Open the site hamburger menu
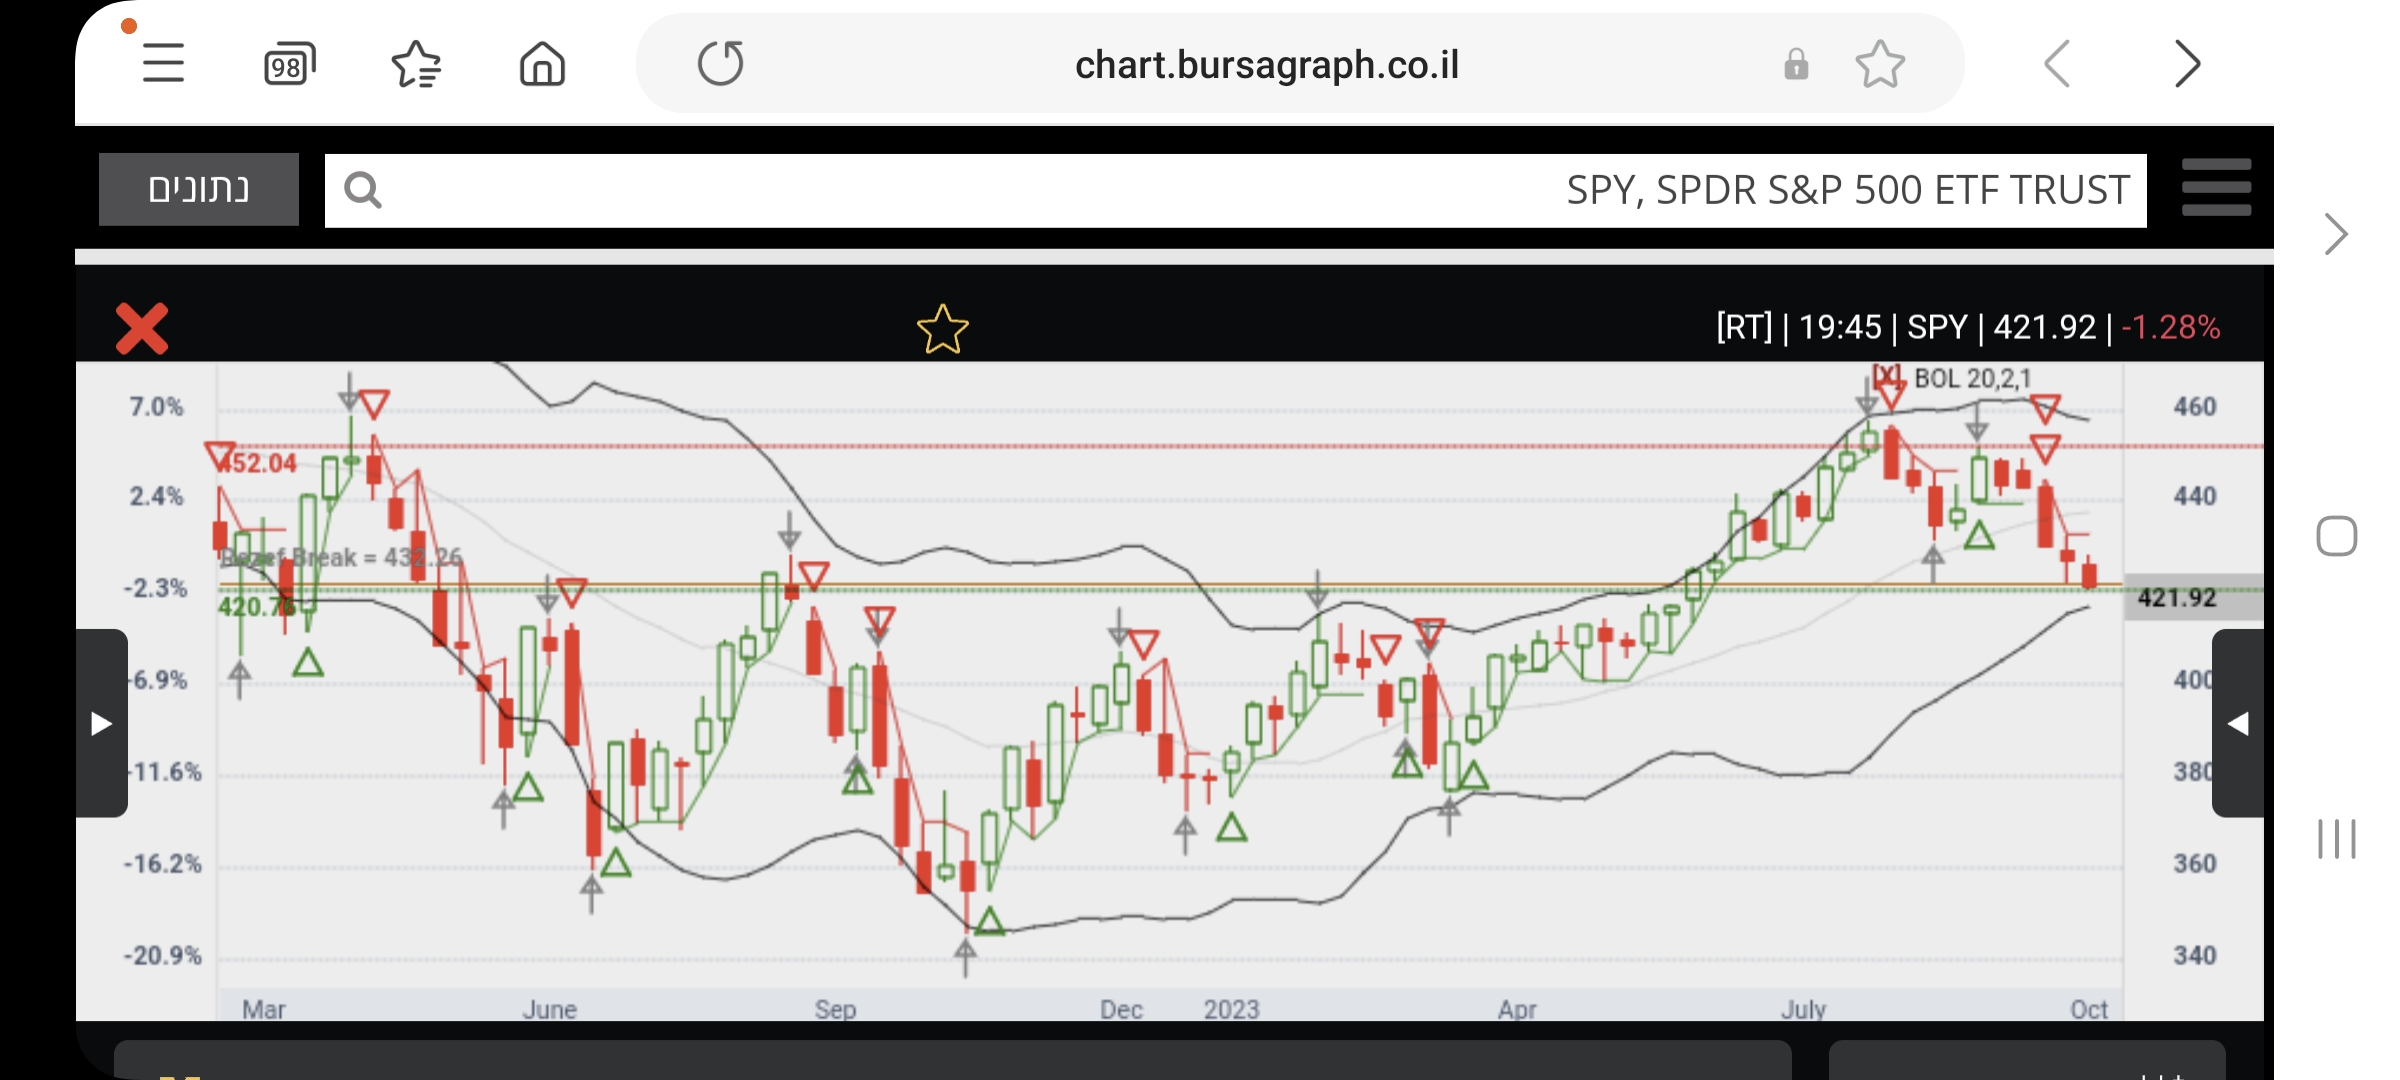Viewport: 2400px width, 1080px height. coord(2216,188)
